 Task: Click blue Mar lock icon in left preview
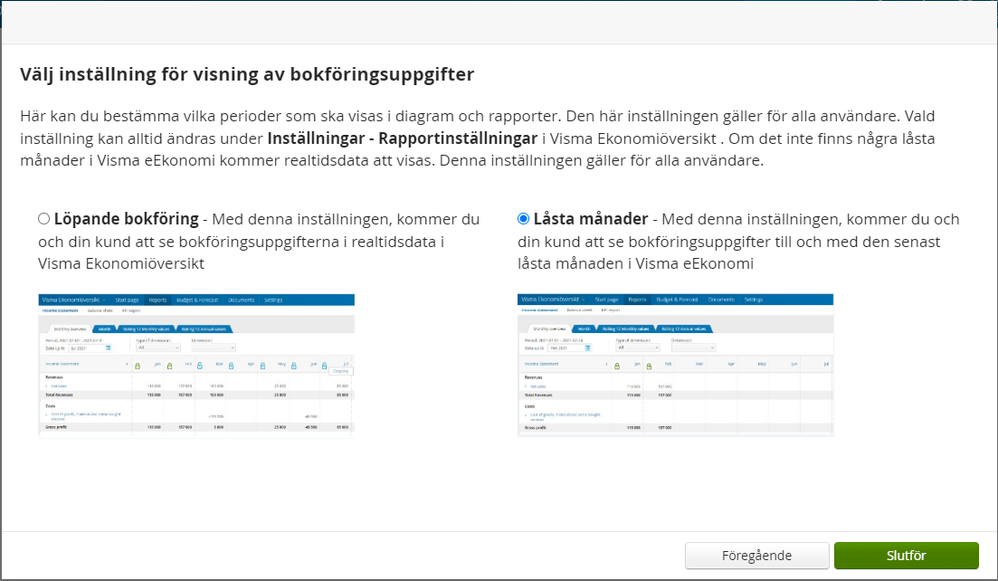[x=200, y=367]
